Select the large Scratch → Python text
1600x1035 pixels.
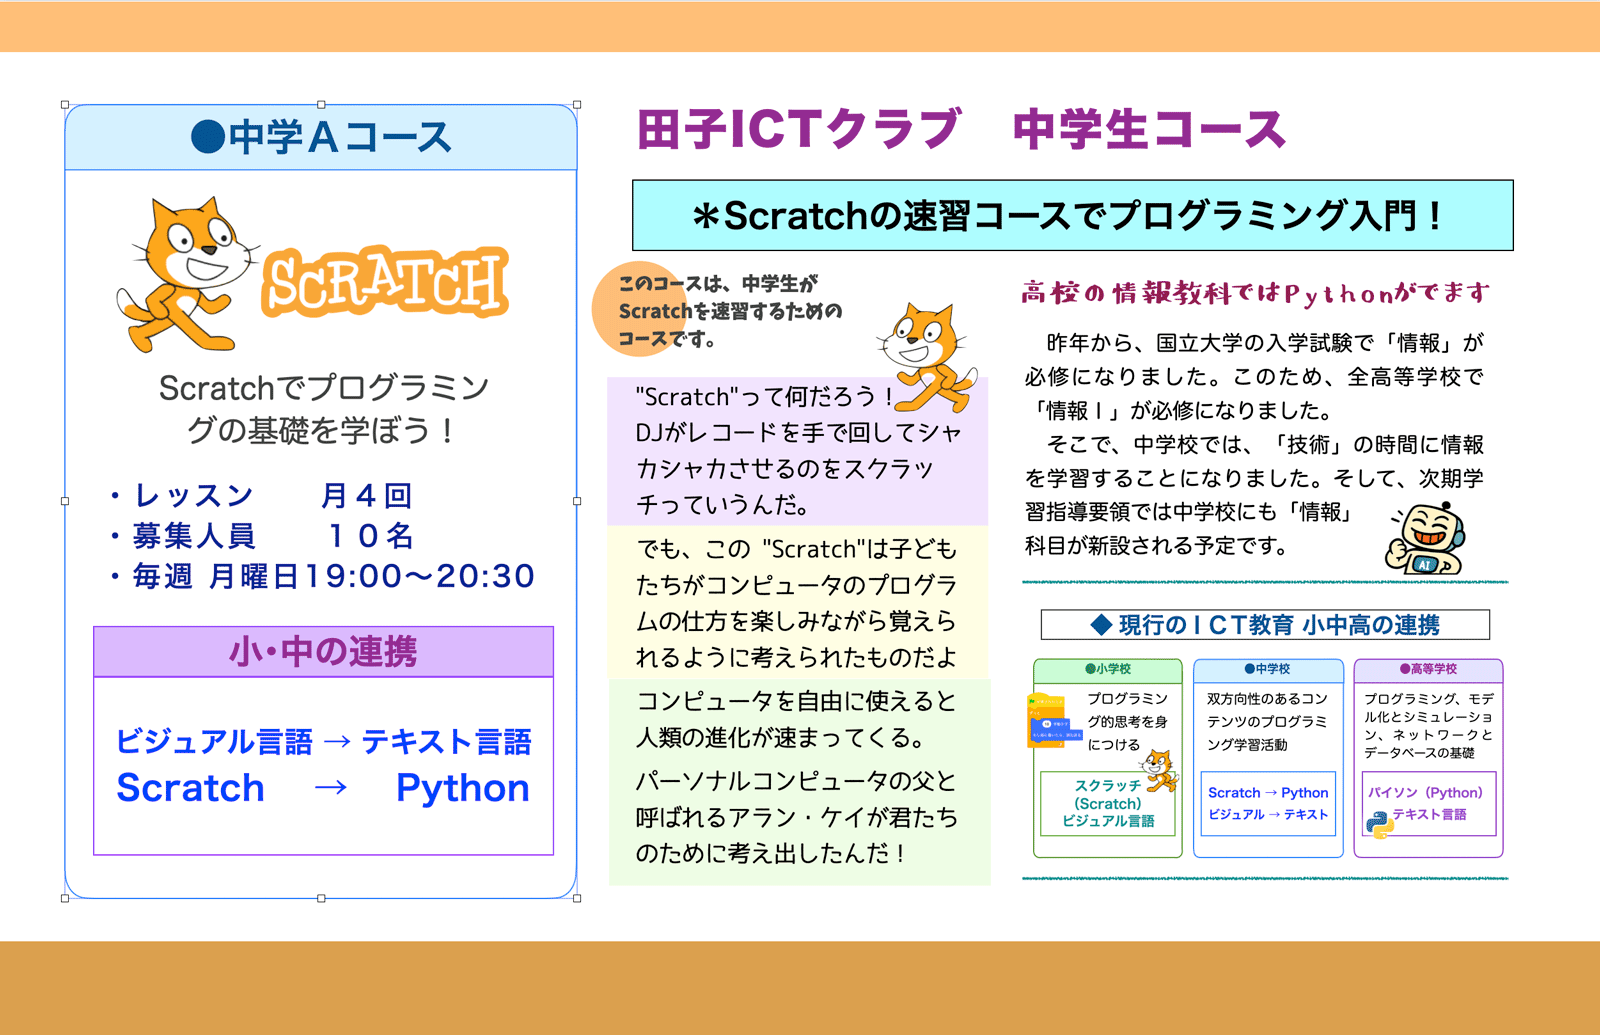pos(323,788)
